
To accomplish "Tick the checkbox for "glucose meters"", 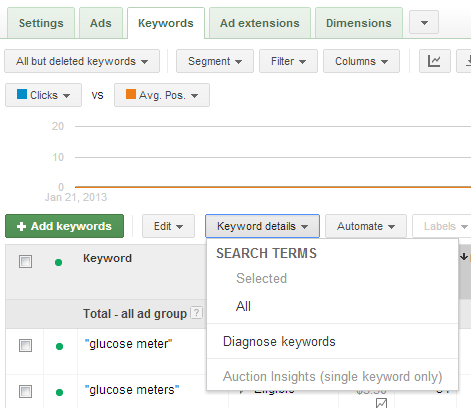I will tap(25, 392).
